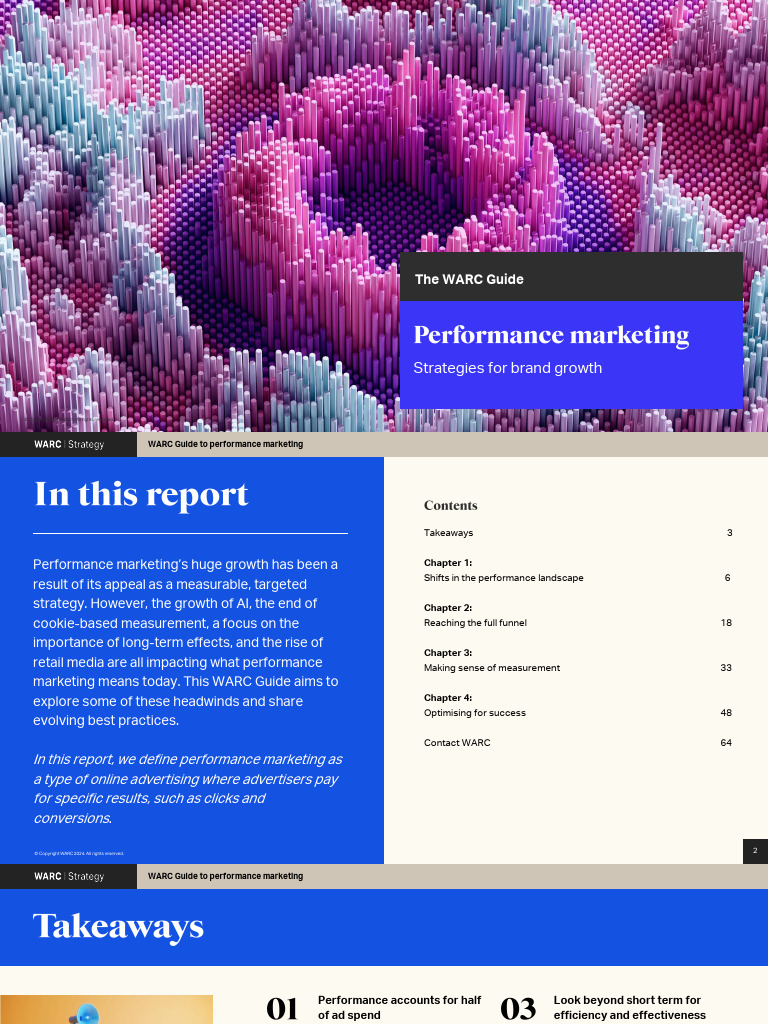Click 'WARC Guide to performance marketing' header above Takeaways

point(225,876)
